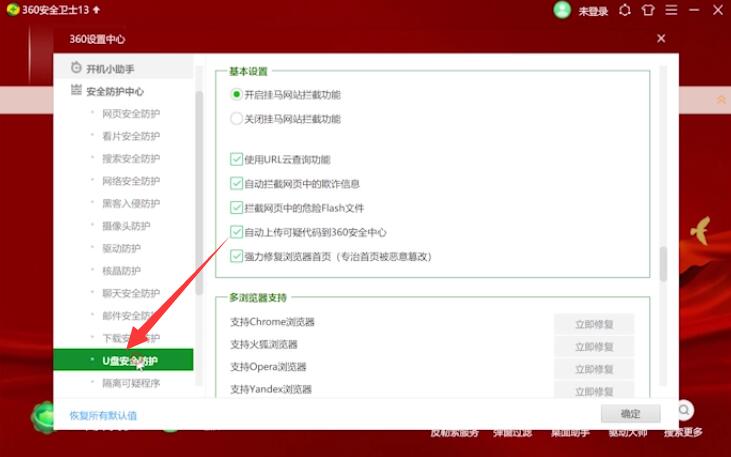Open 弹窗过滤 in main window
The height and width of the screenshot is (457, 731).
point(512,433)
